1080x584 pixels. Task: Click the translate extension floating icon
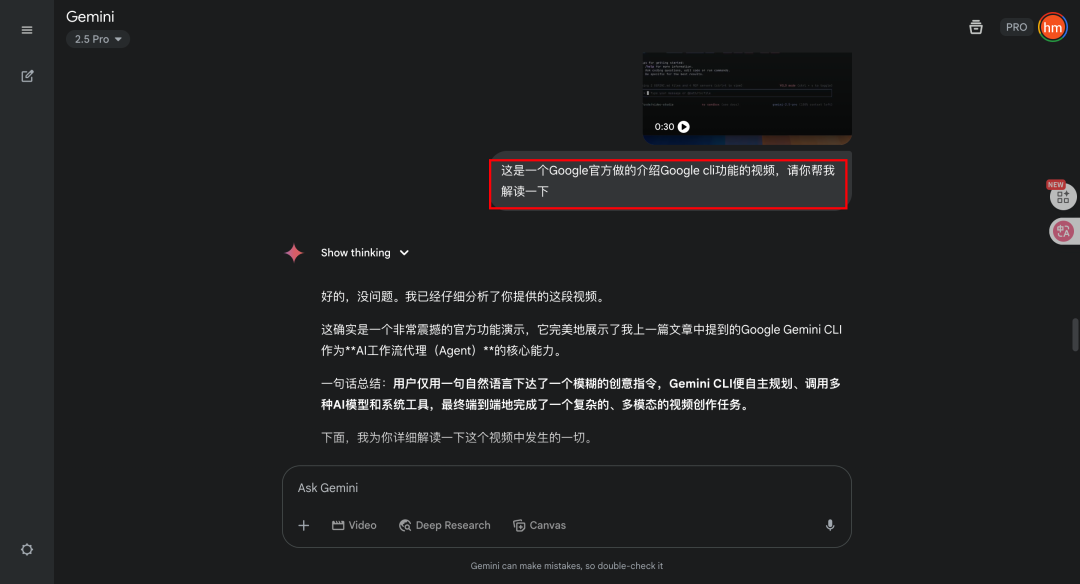click(x=1063, y=231)
